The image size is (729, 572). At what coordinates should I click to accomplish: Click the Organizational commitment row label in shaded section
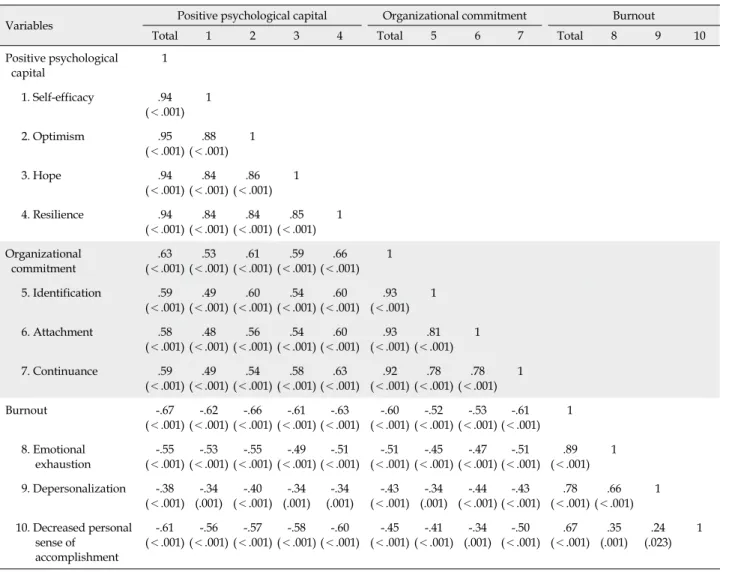[x=43, y=261]
